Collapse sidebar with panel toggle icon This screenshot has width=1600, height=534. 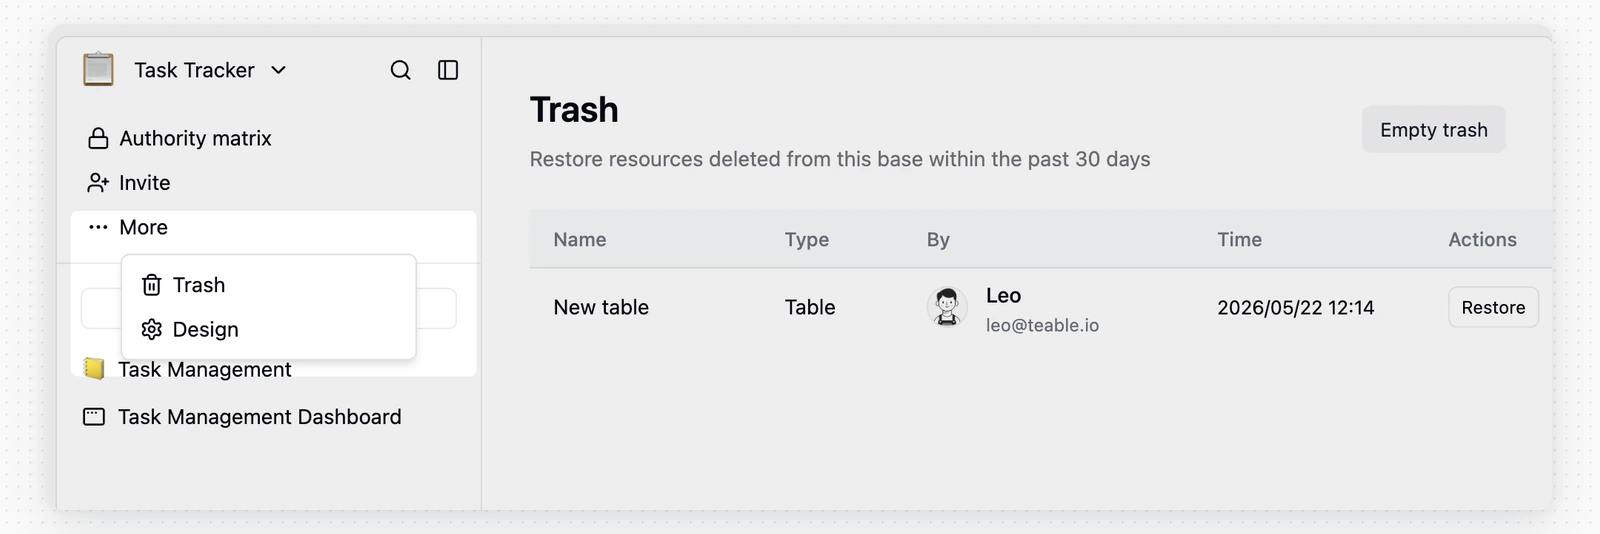pyautogui.click(x=448, y=70)
